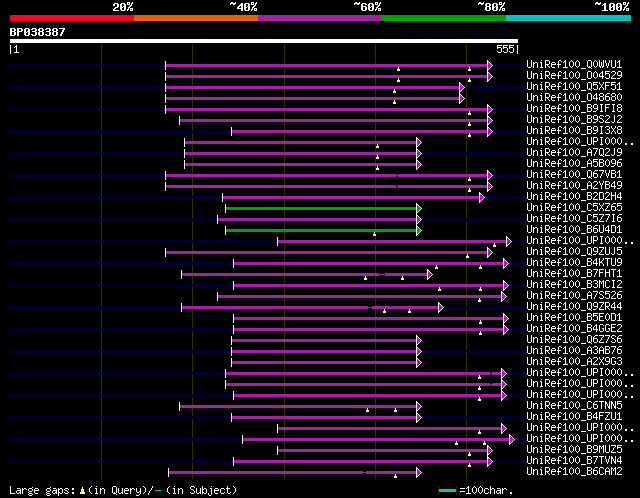Image resolution: width=640 pixels, height=498 pixels.
Task: Click the purple alignment bar for UniRef100_B9I3X8
Action: [360, 131]
